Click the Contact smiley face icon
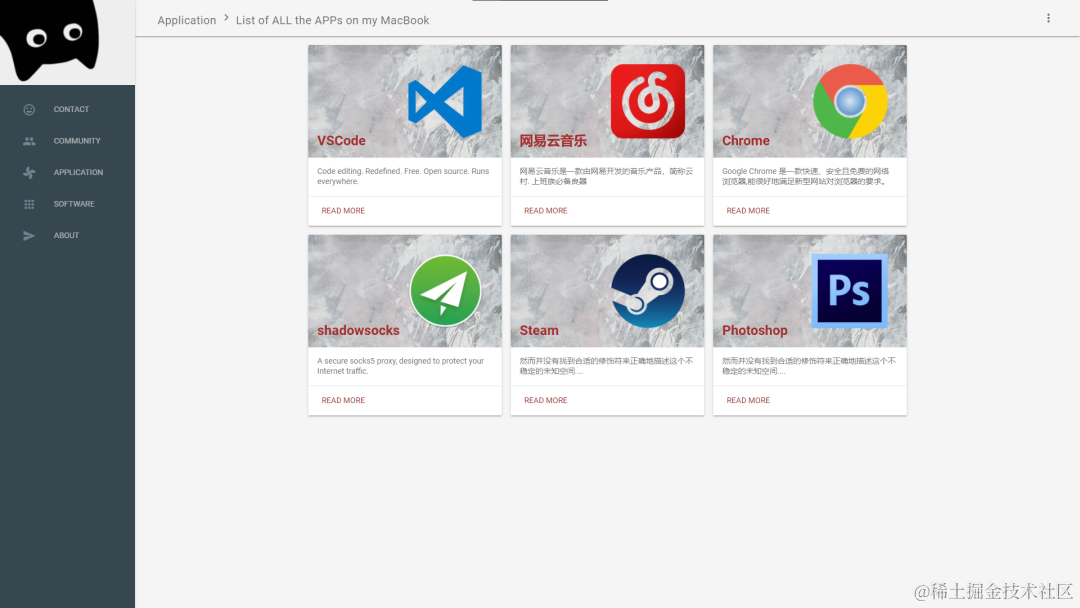The image size is (1080, 608). (29, 109)
